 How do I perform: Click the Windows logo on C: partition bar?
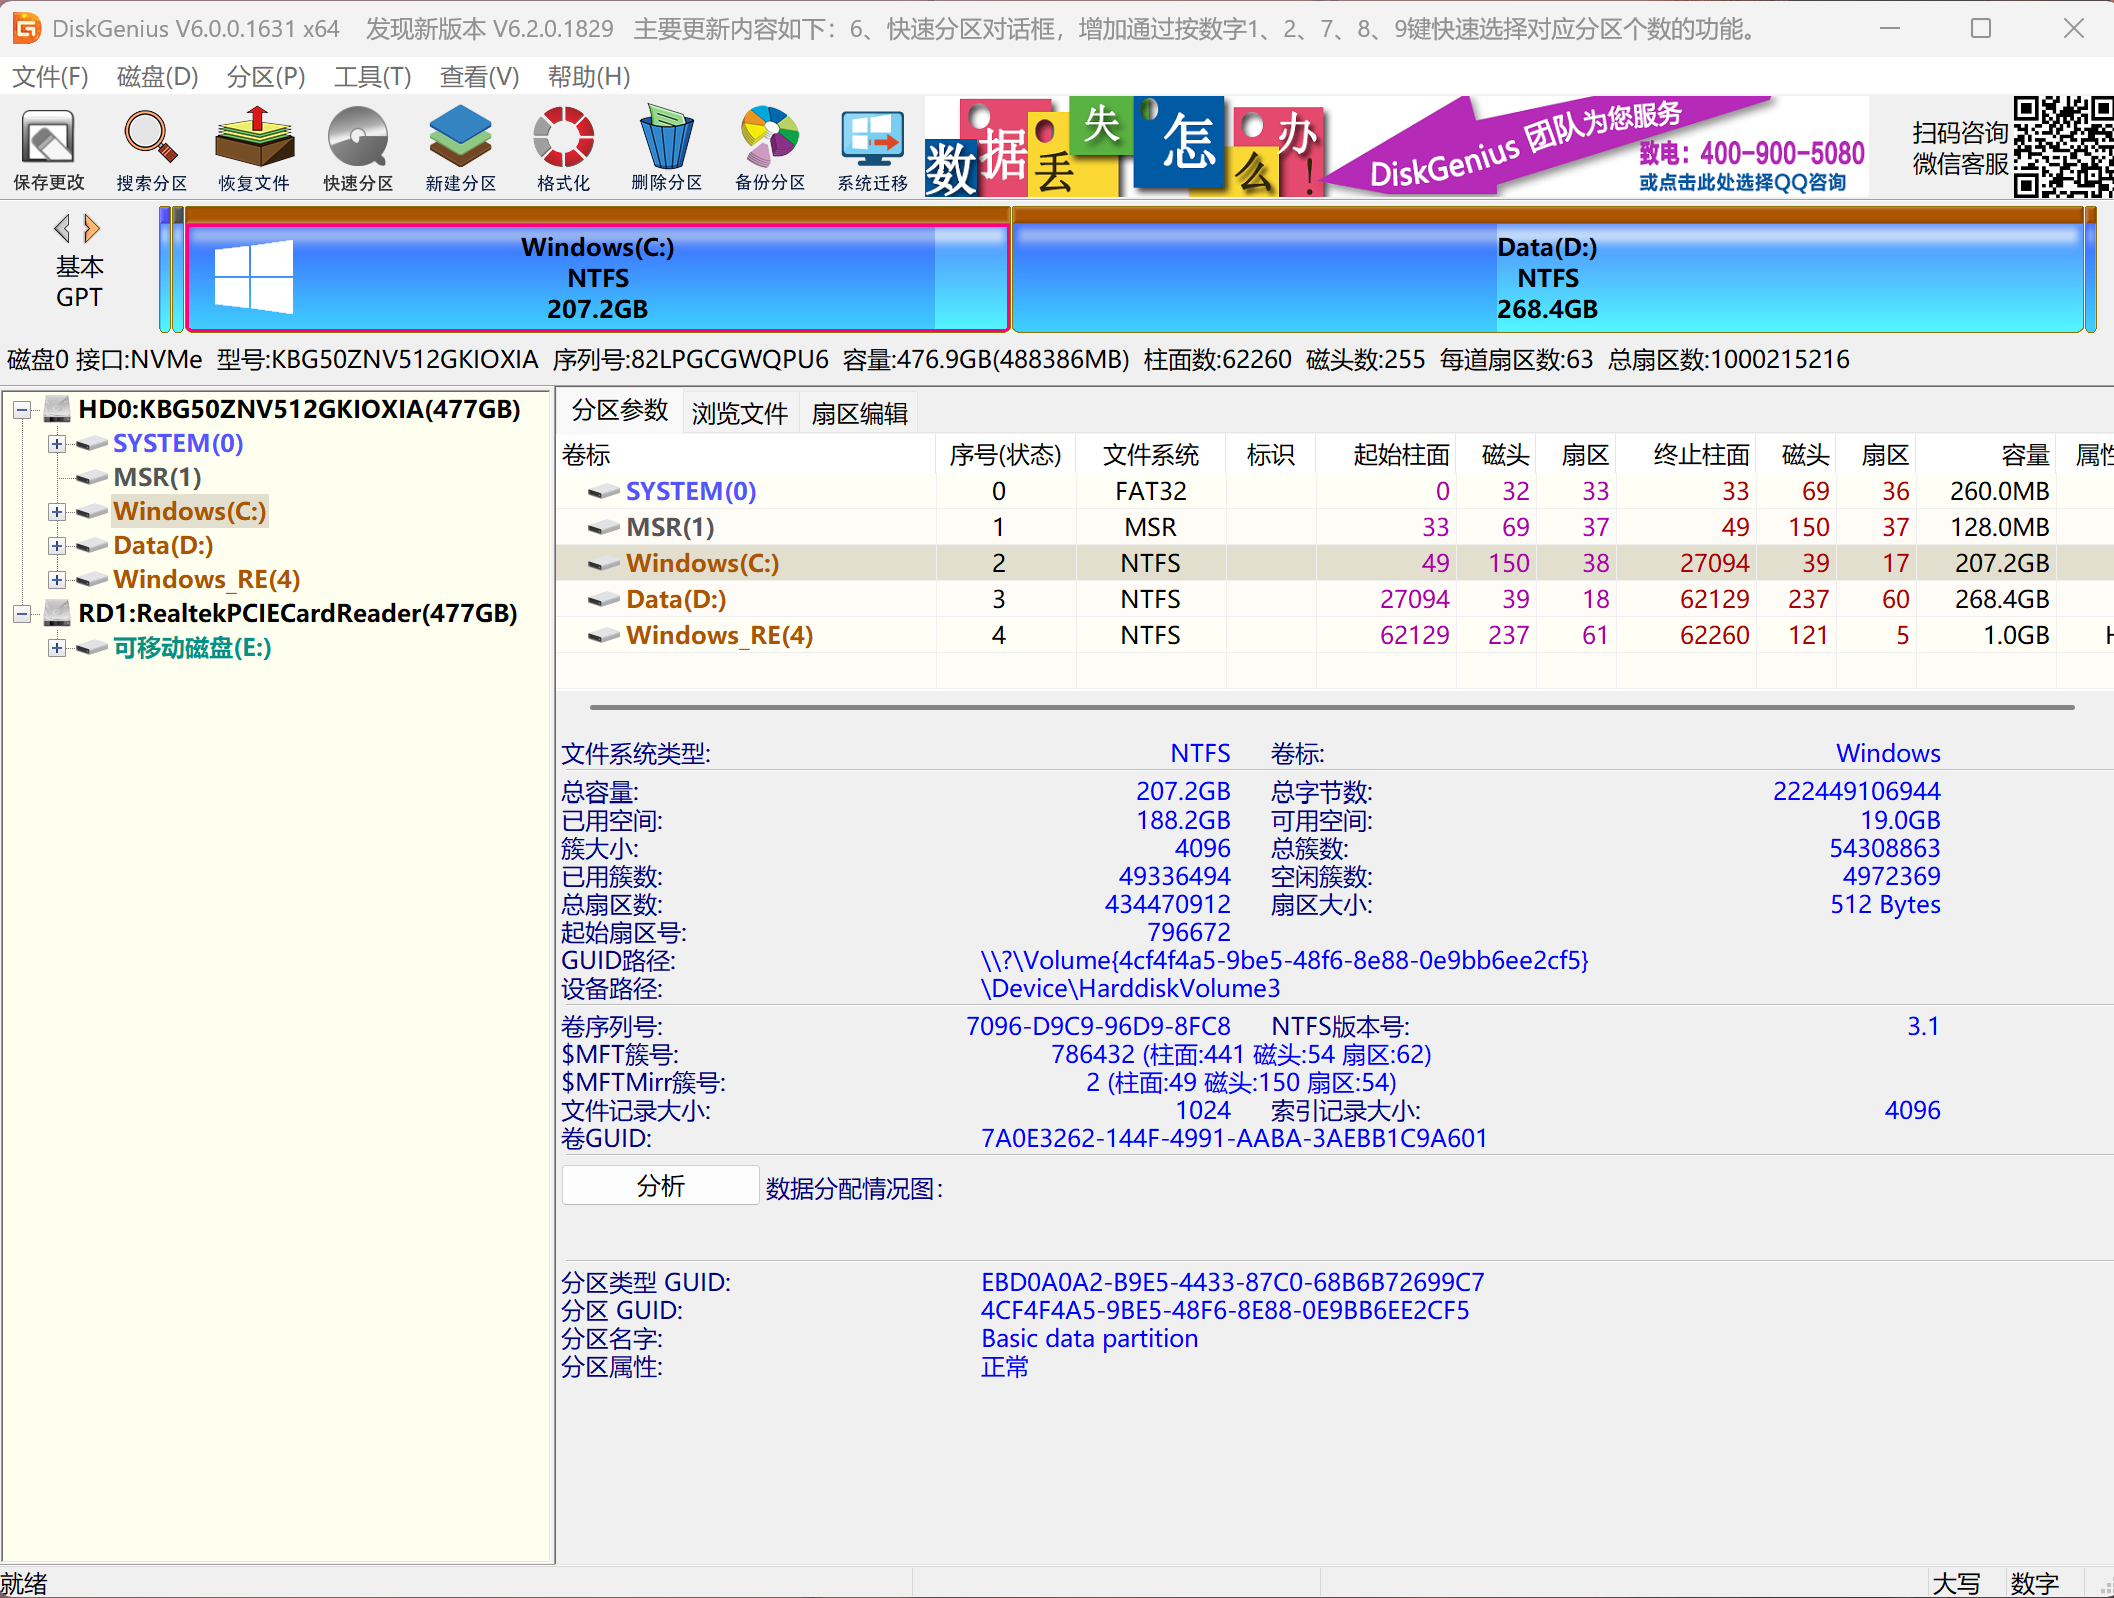point(254,277)
